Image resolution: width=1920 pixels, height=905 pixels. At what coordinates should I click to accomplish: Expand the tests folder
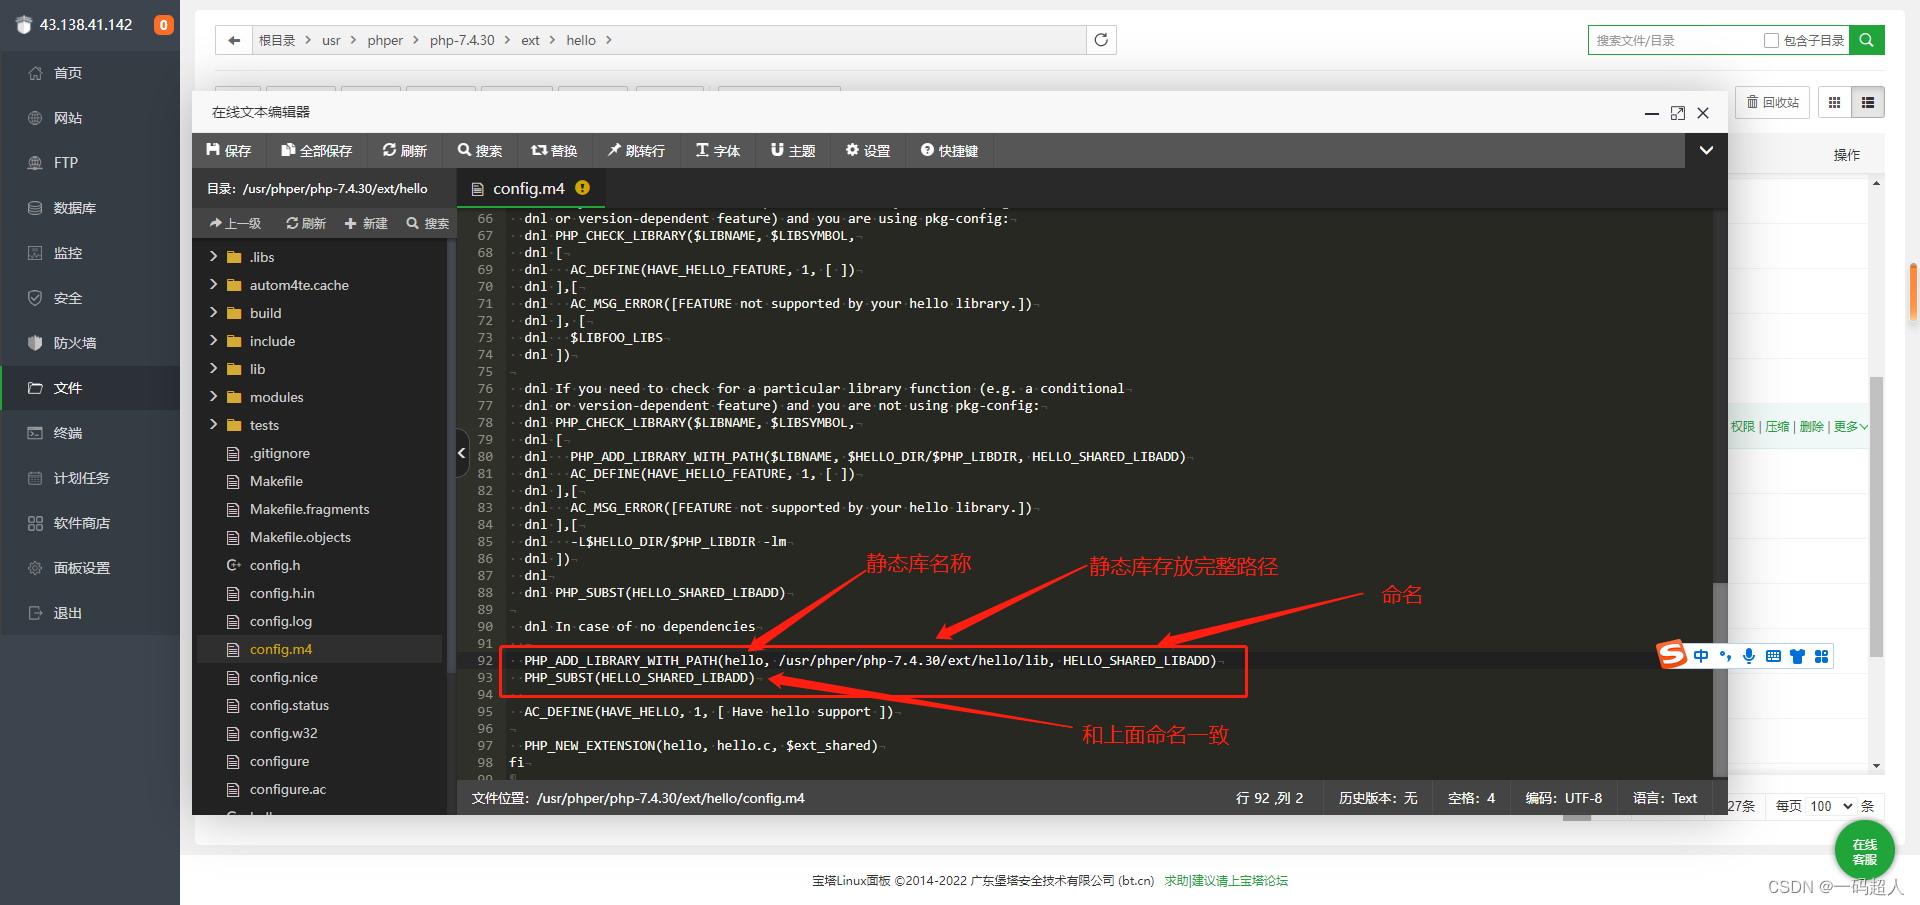pyautogui.click(x=213, y=425)
